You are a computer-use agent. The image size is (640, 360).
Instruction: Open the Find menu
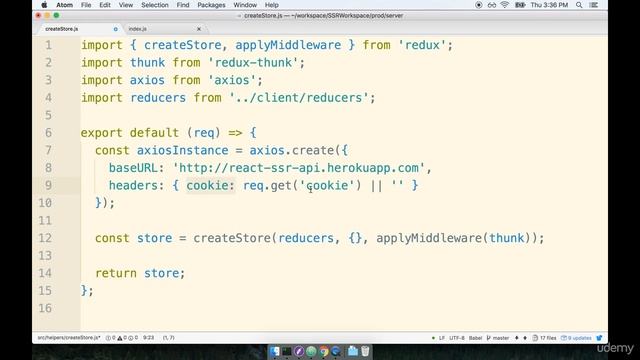point(183,5)
